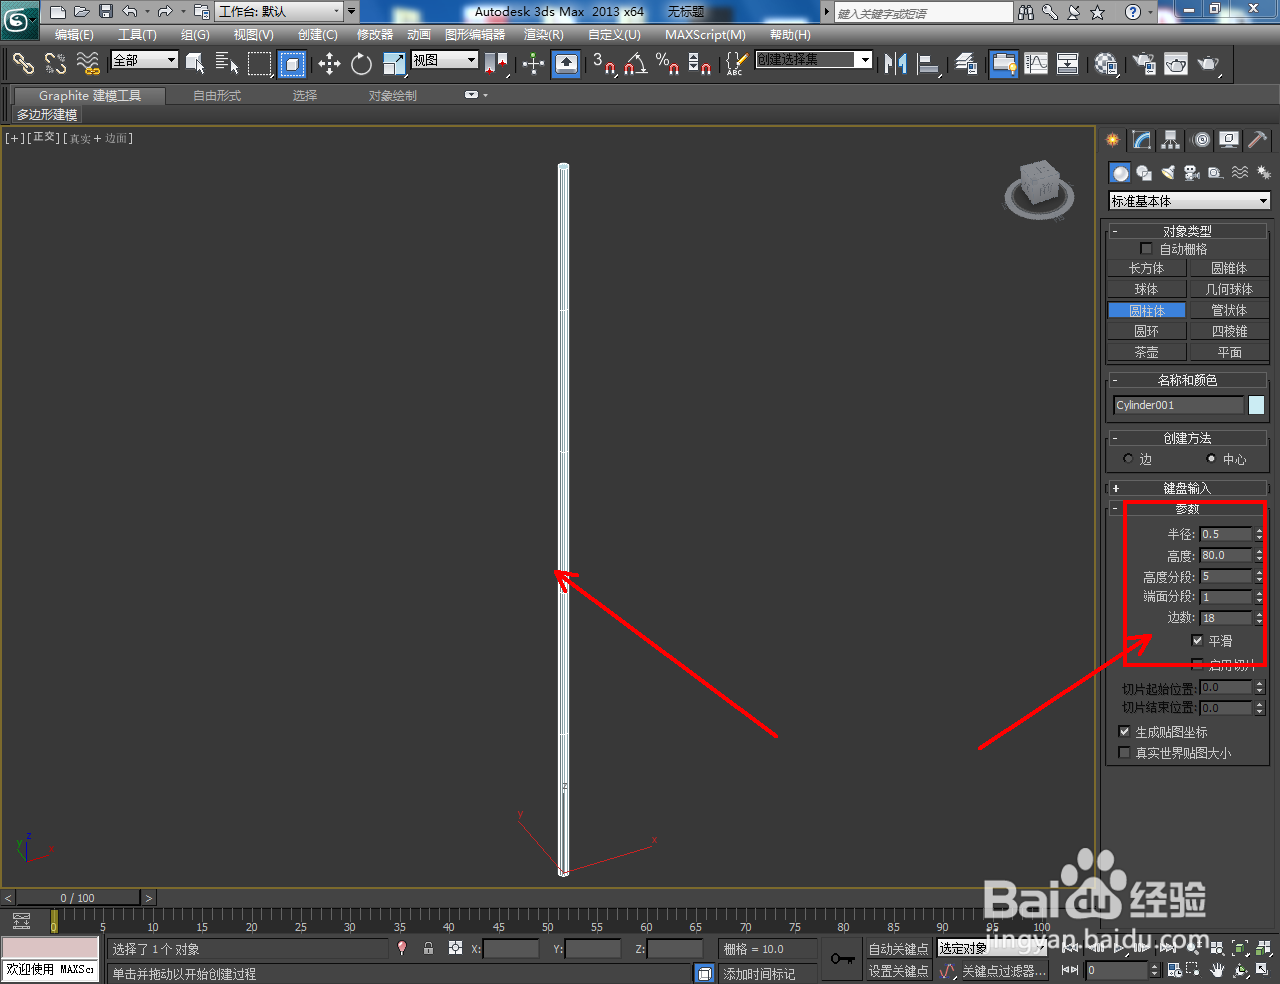Select the Helpers creation category
This screenshot has height=984, width=1280.
point(1215,172)
